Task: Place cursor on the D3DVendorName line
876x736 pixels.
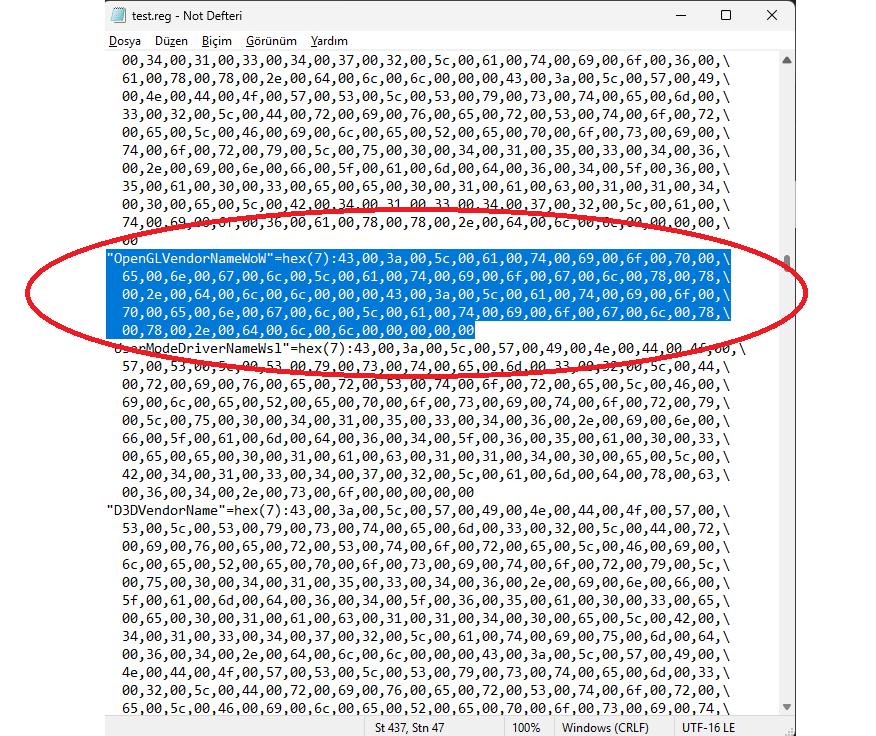Action: 418,510
